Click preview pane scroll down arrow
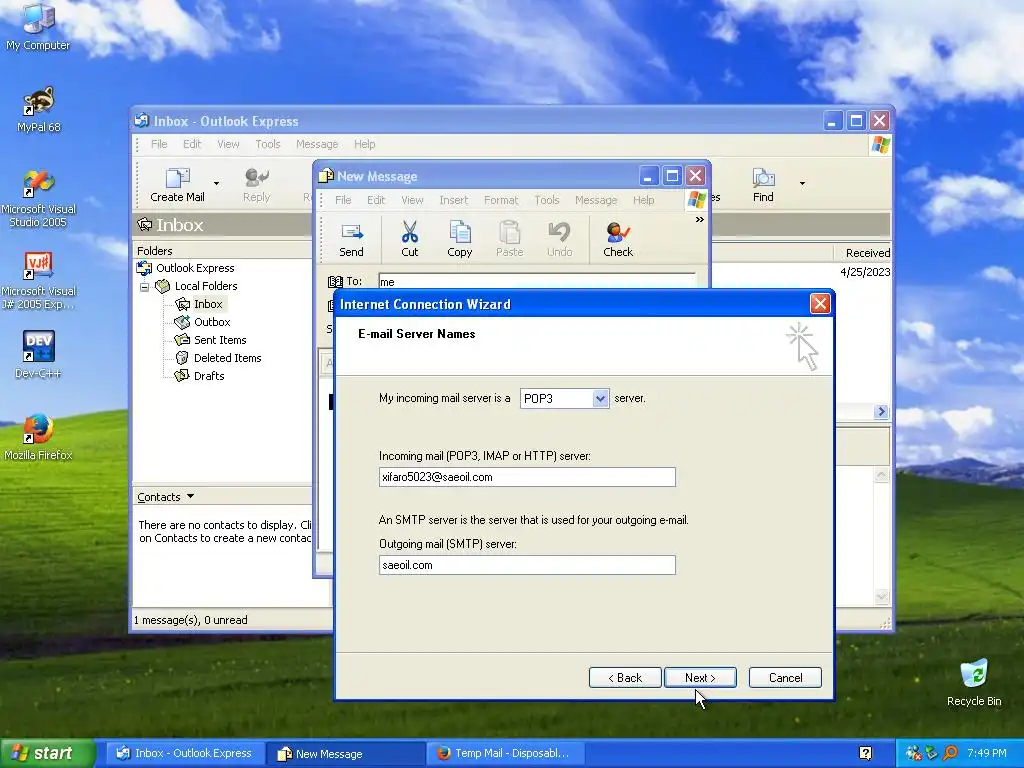The height and width of the screenshot is (768, 1024). (882, 596)
